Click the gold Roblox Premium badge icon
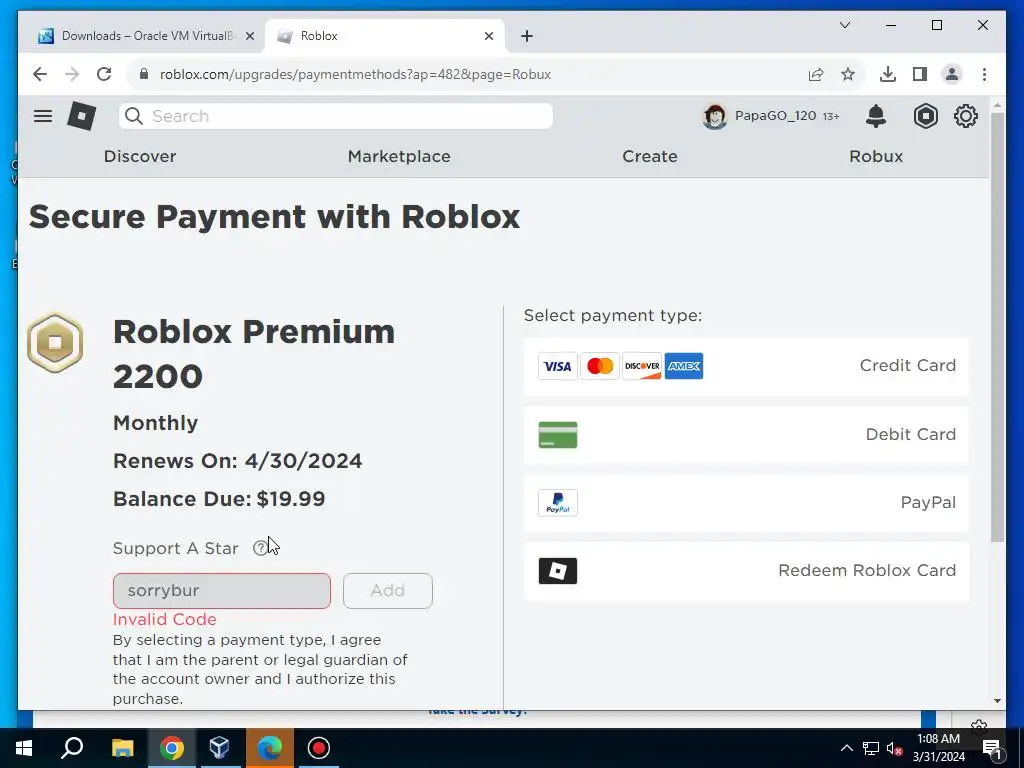This screenshot has height=768, width=1024. (55, 342)
